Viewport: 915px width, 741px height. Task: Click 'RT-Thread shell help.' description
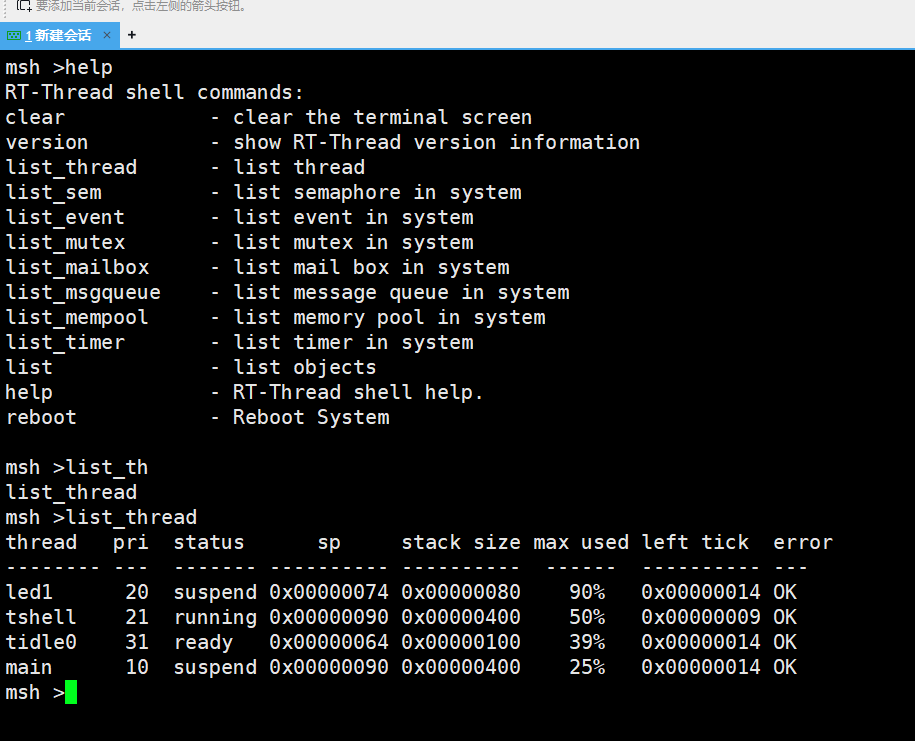click(x=358, y=393)
